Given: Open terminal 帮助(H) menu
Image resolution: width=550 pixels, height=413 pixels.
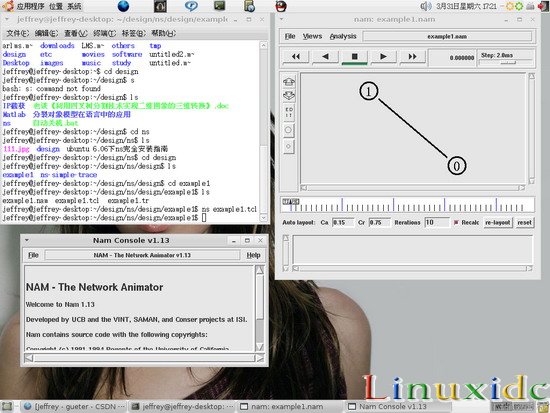Looking at the screenshot, I should pos(163,33).
